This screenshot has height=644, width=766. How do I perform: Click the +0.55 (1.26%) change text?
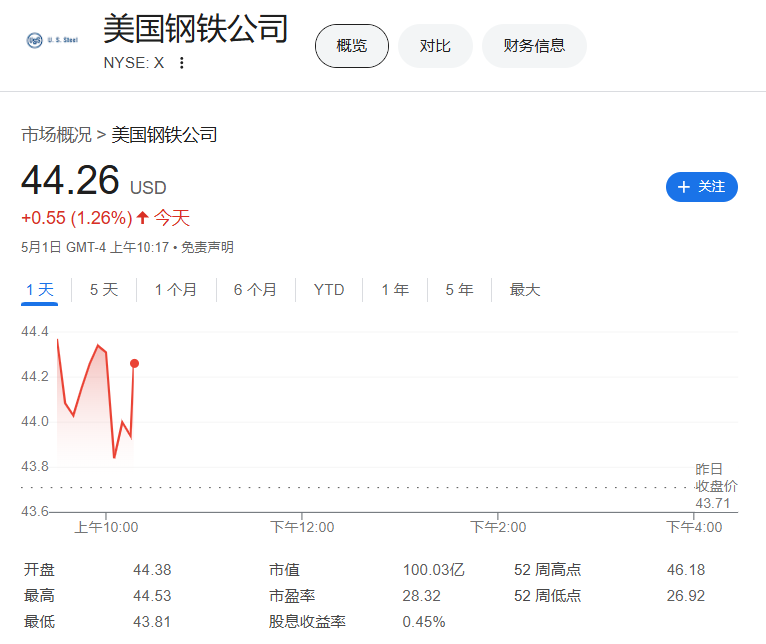77,218
